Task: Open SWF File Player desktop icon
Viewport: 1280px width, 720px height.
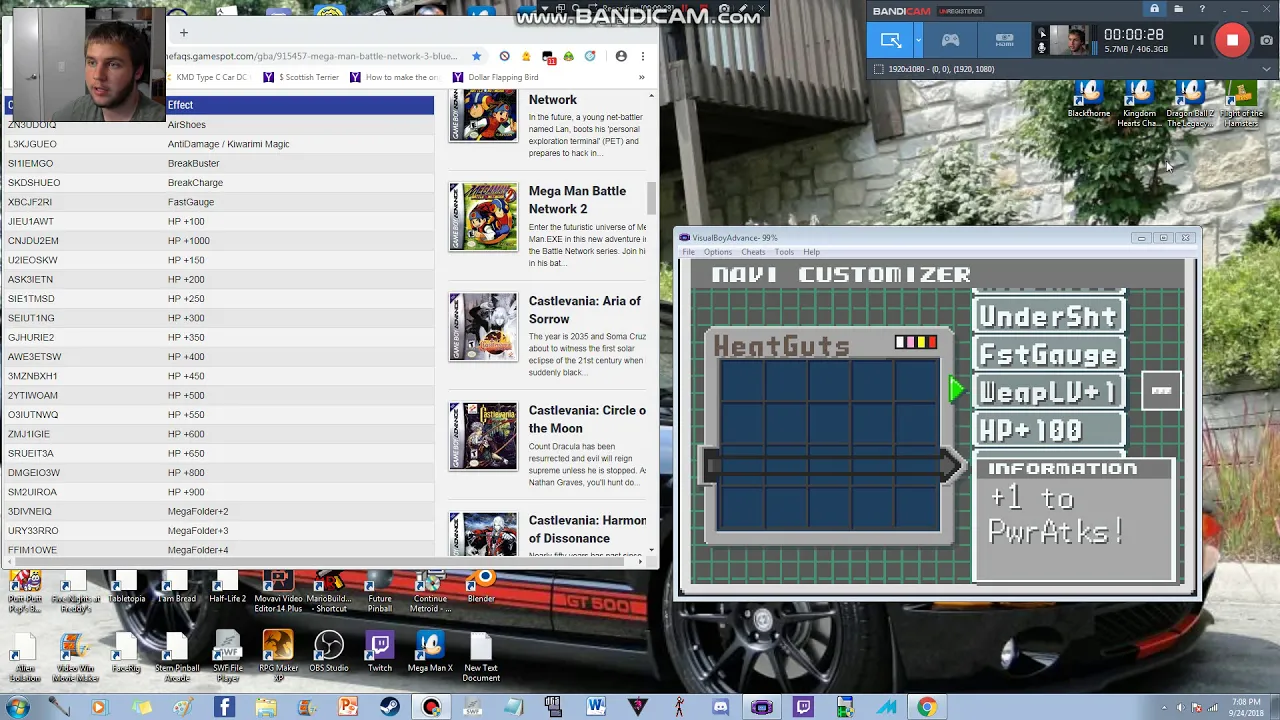Action: [x=228, y=656]
